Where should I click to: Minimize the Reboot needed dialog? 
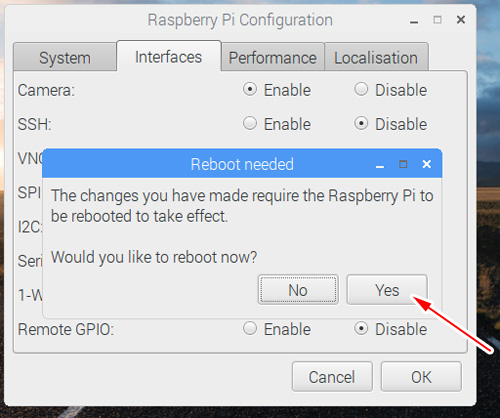point(380,166)
